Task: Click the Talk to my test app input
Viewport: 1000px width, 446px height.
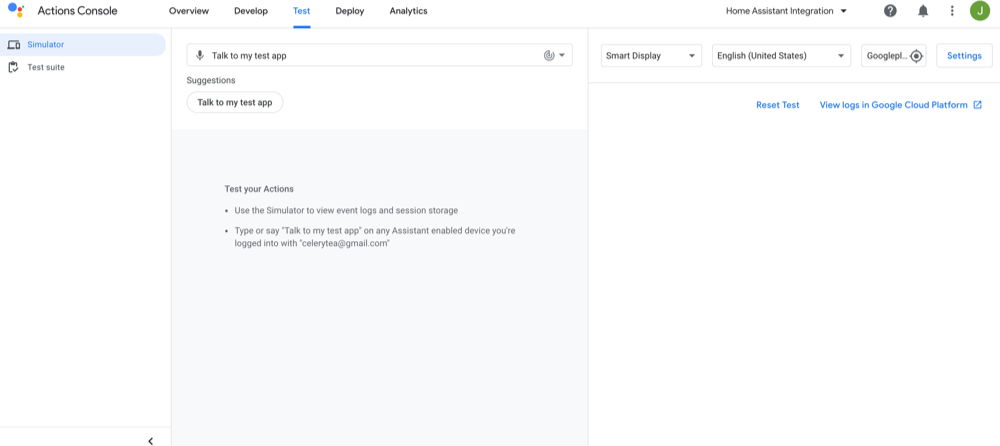Action: pos(379,56)
